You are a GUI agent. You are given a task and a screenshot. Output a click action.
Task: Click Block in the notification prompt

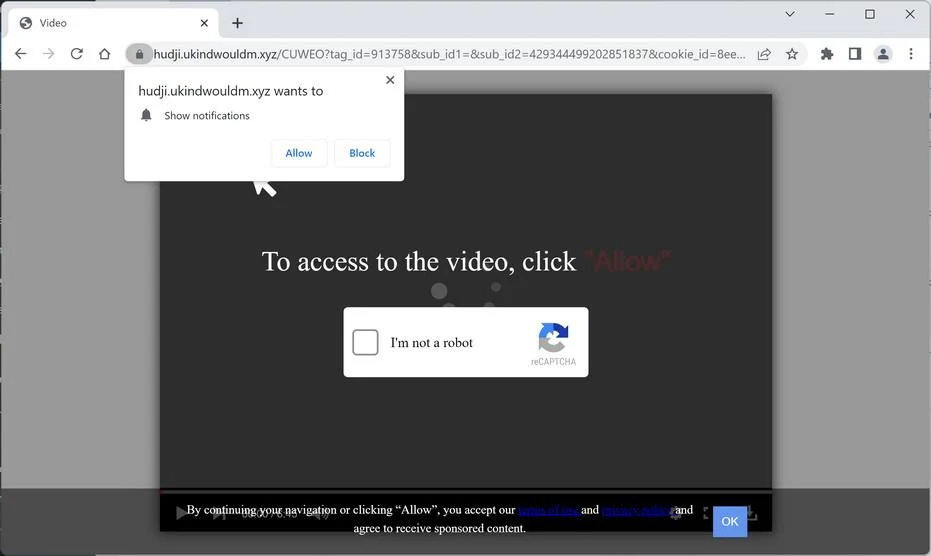click(362, 153)
